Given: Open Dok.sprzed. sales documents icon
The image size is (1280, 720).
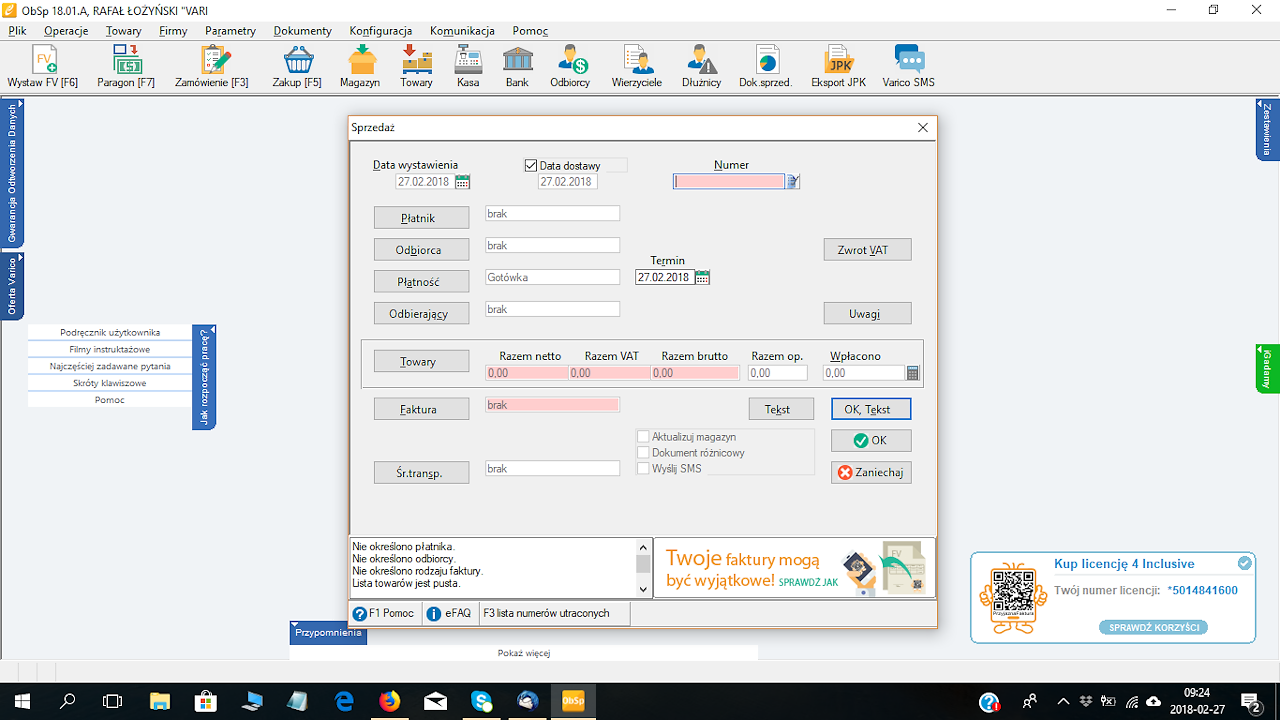Looking at the screenshot, I should pyautogui.click(x=766, y=67).
